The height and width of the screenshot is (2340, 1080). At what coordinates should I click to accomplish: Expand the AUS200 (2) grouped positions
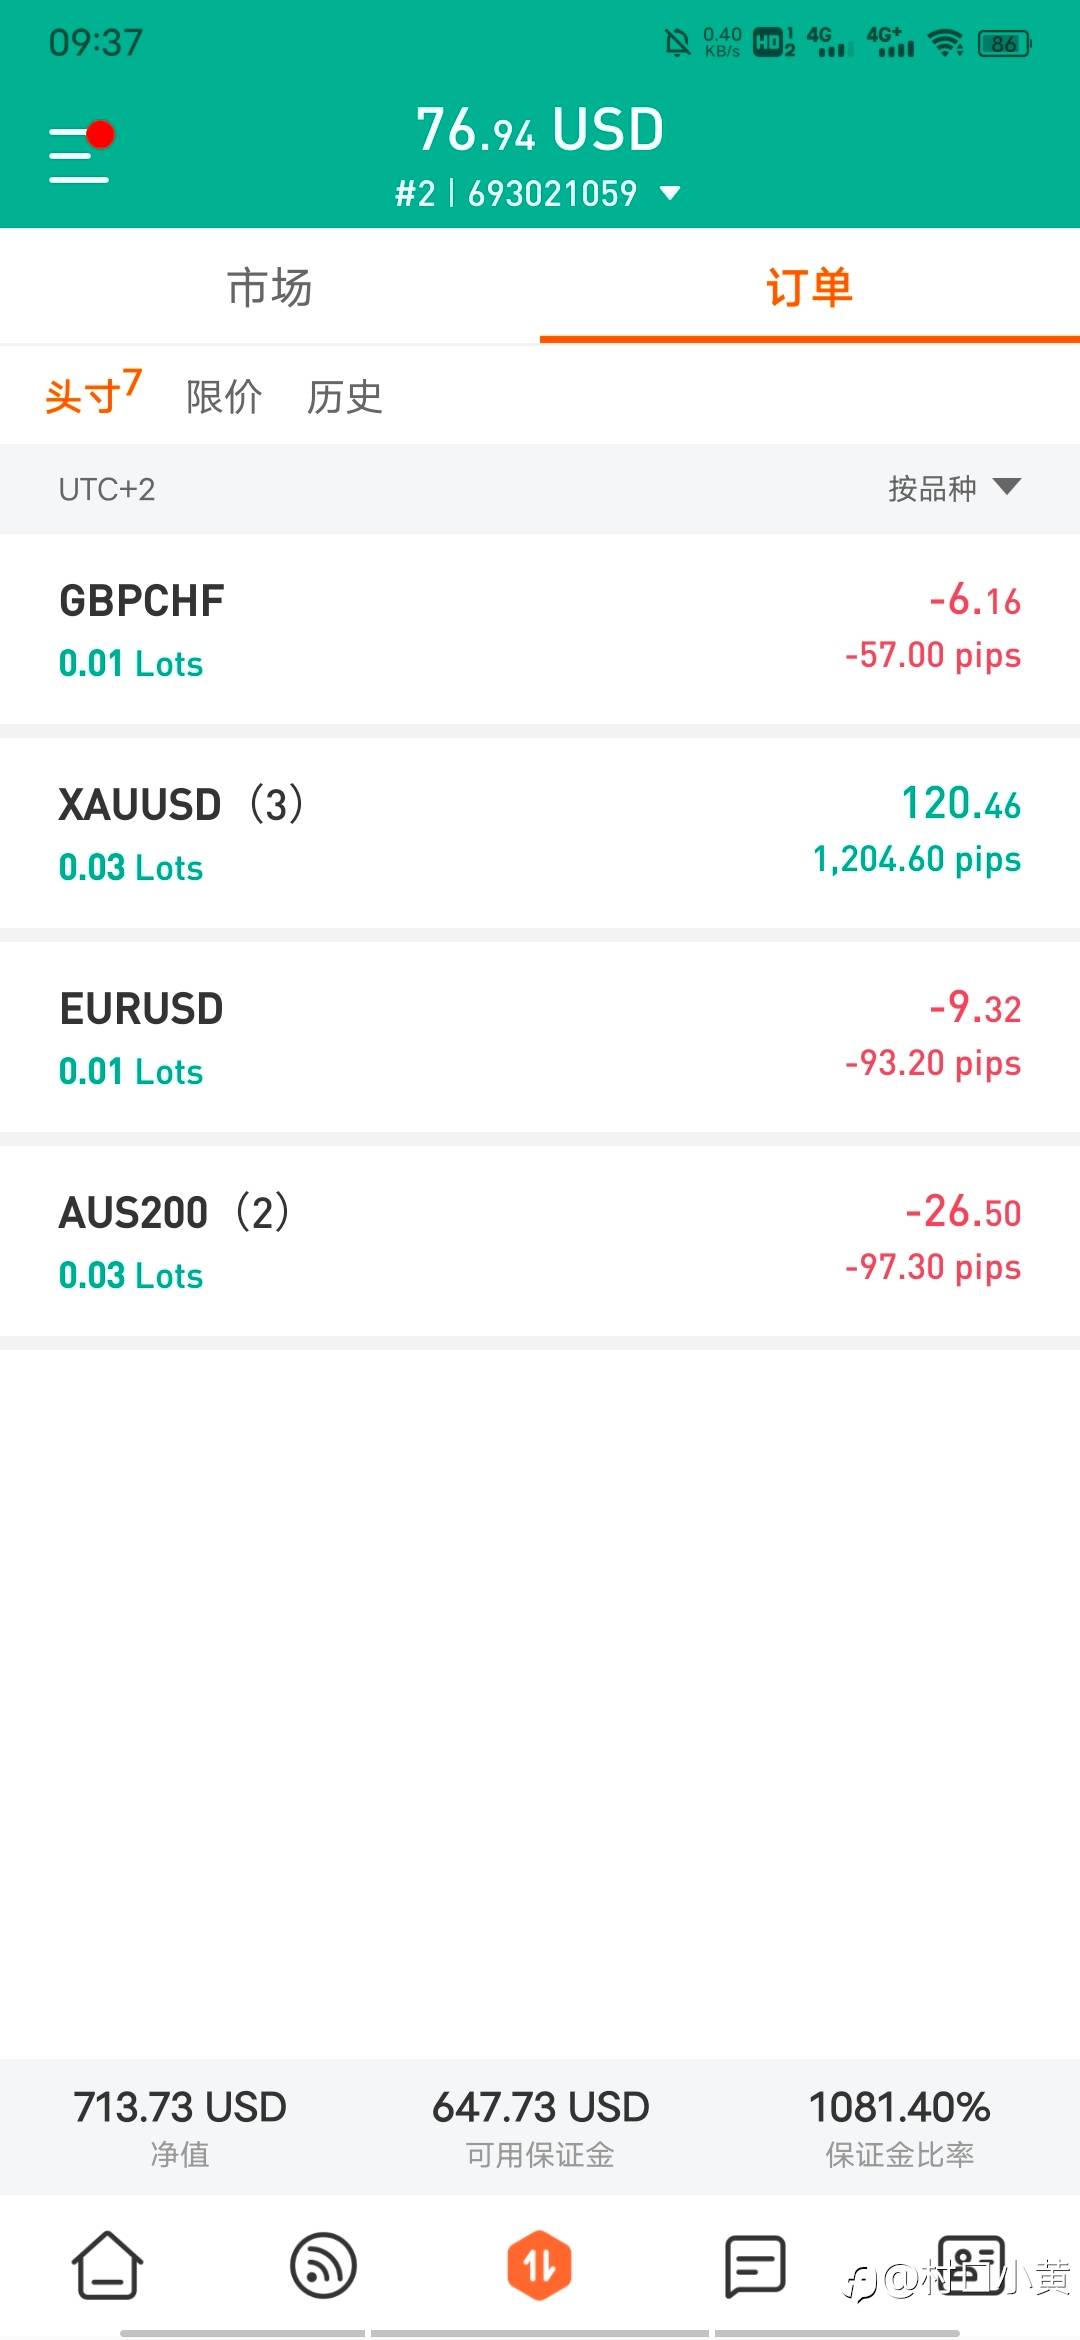(x=540, y=1240)
